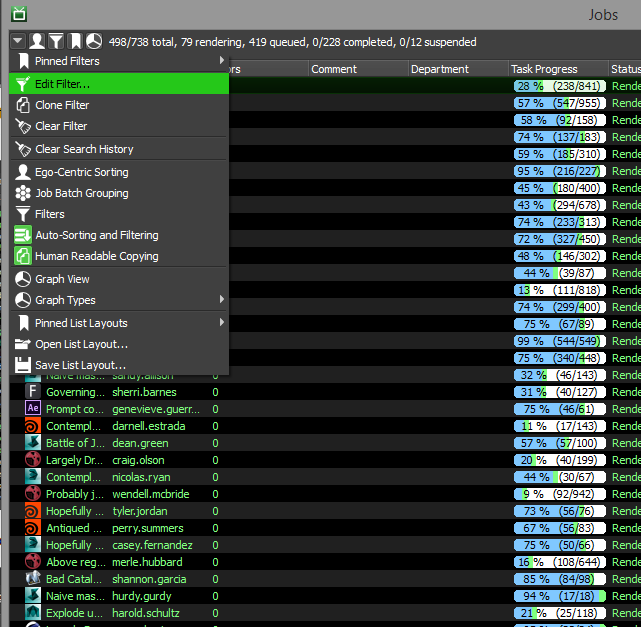Open the toolbar dropdown arrow menu

coord(18,41)
